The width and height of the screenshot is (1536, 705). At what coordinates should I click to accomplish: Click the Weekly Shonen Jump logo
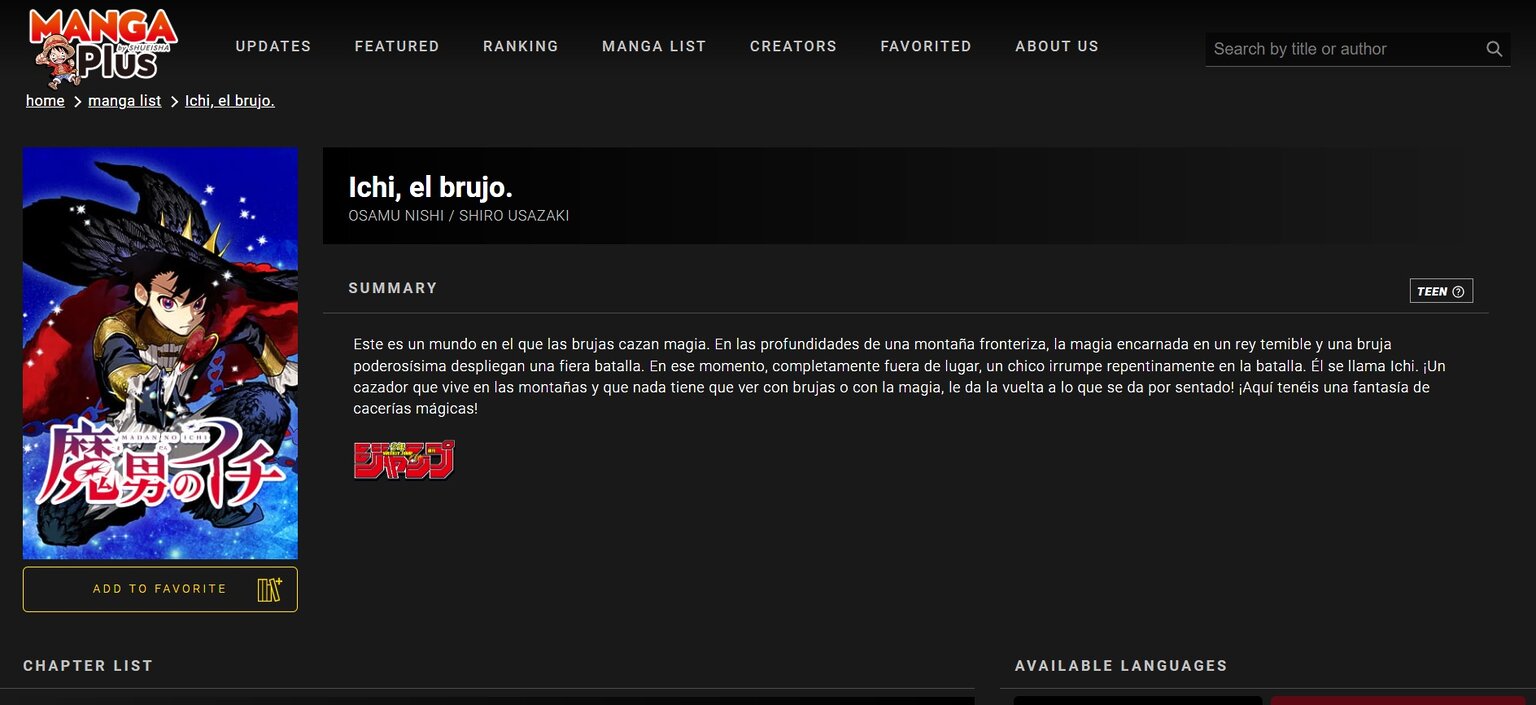coord(404,460)
